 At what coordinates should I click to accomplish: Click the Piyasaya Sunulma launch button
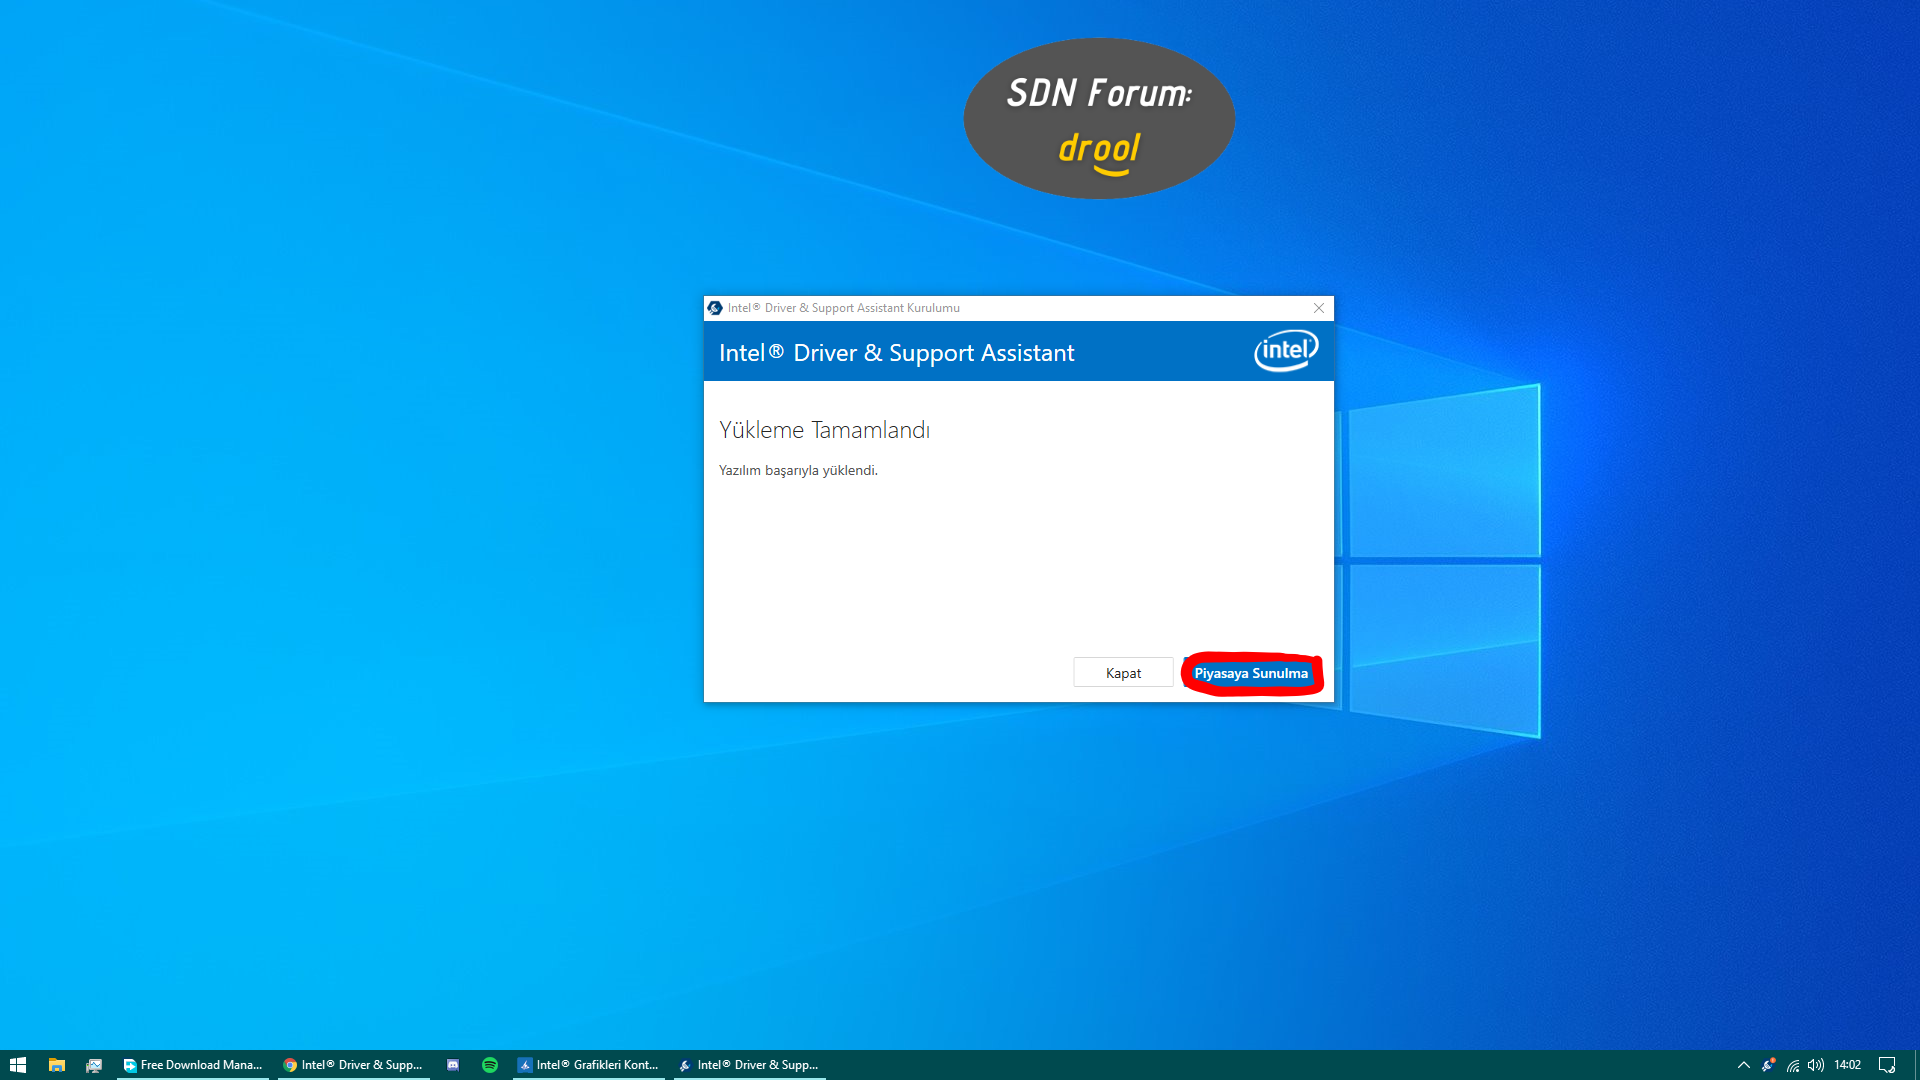(x=1250, y=673)
